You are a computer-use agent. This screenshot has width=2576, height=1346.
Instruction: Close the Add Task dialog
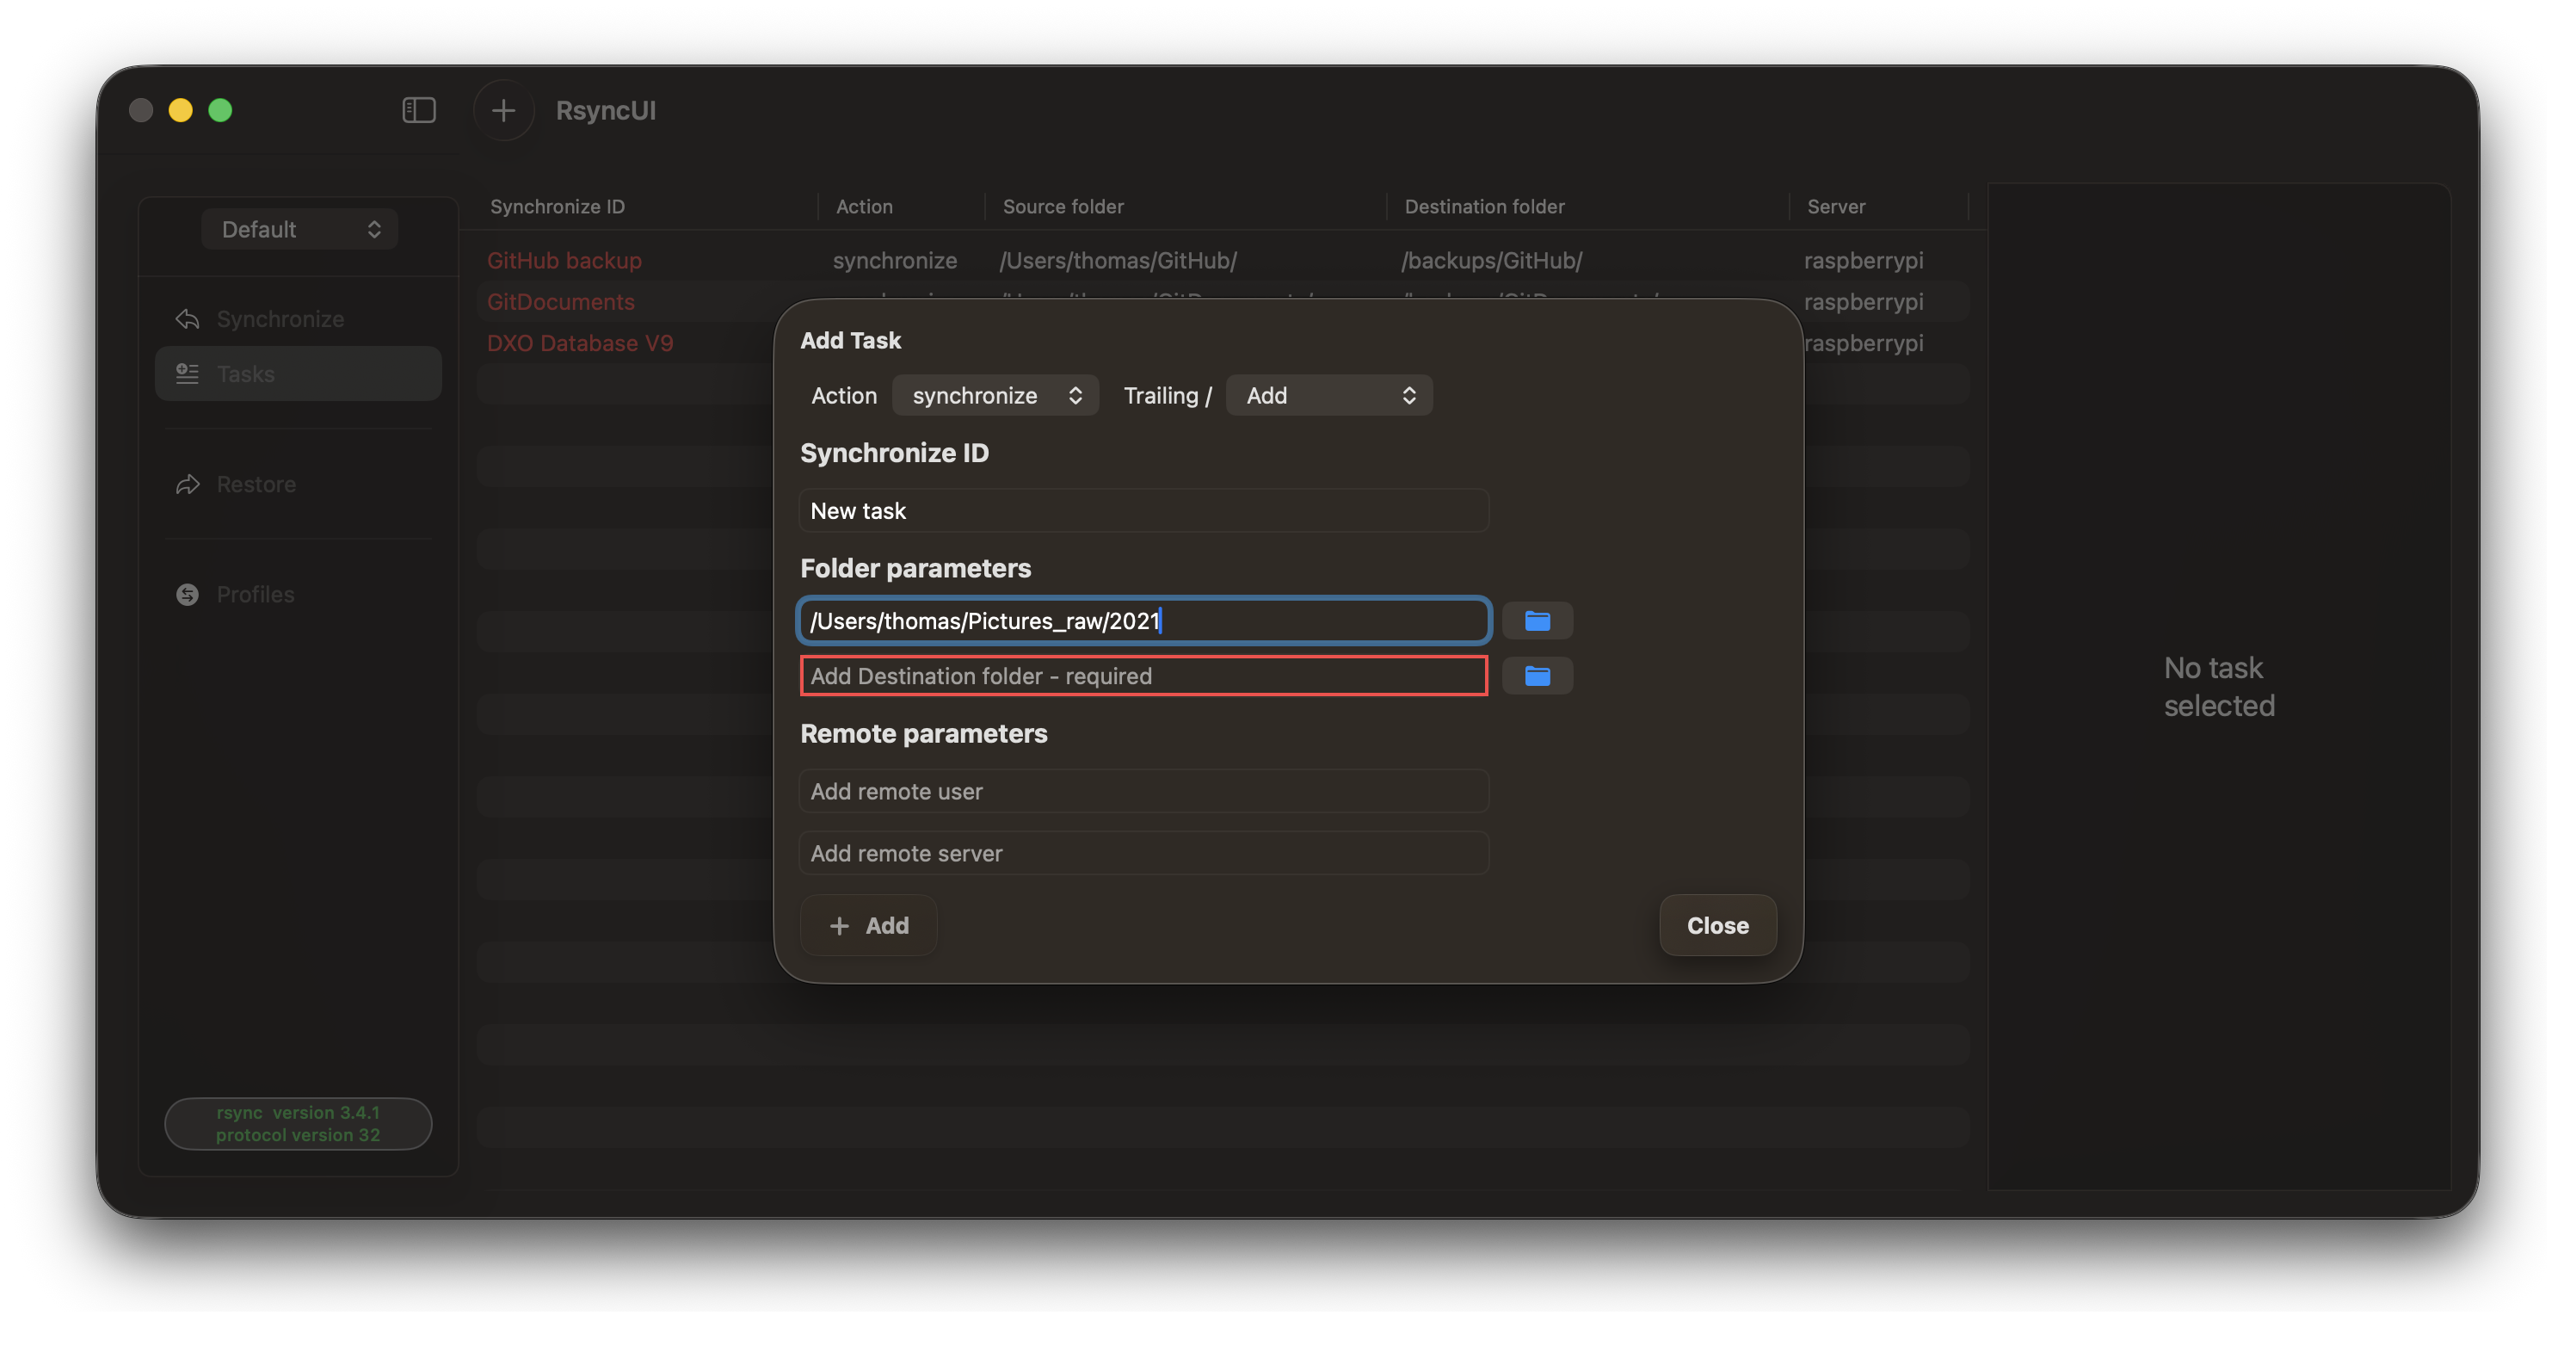point(1717,925)
